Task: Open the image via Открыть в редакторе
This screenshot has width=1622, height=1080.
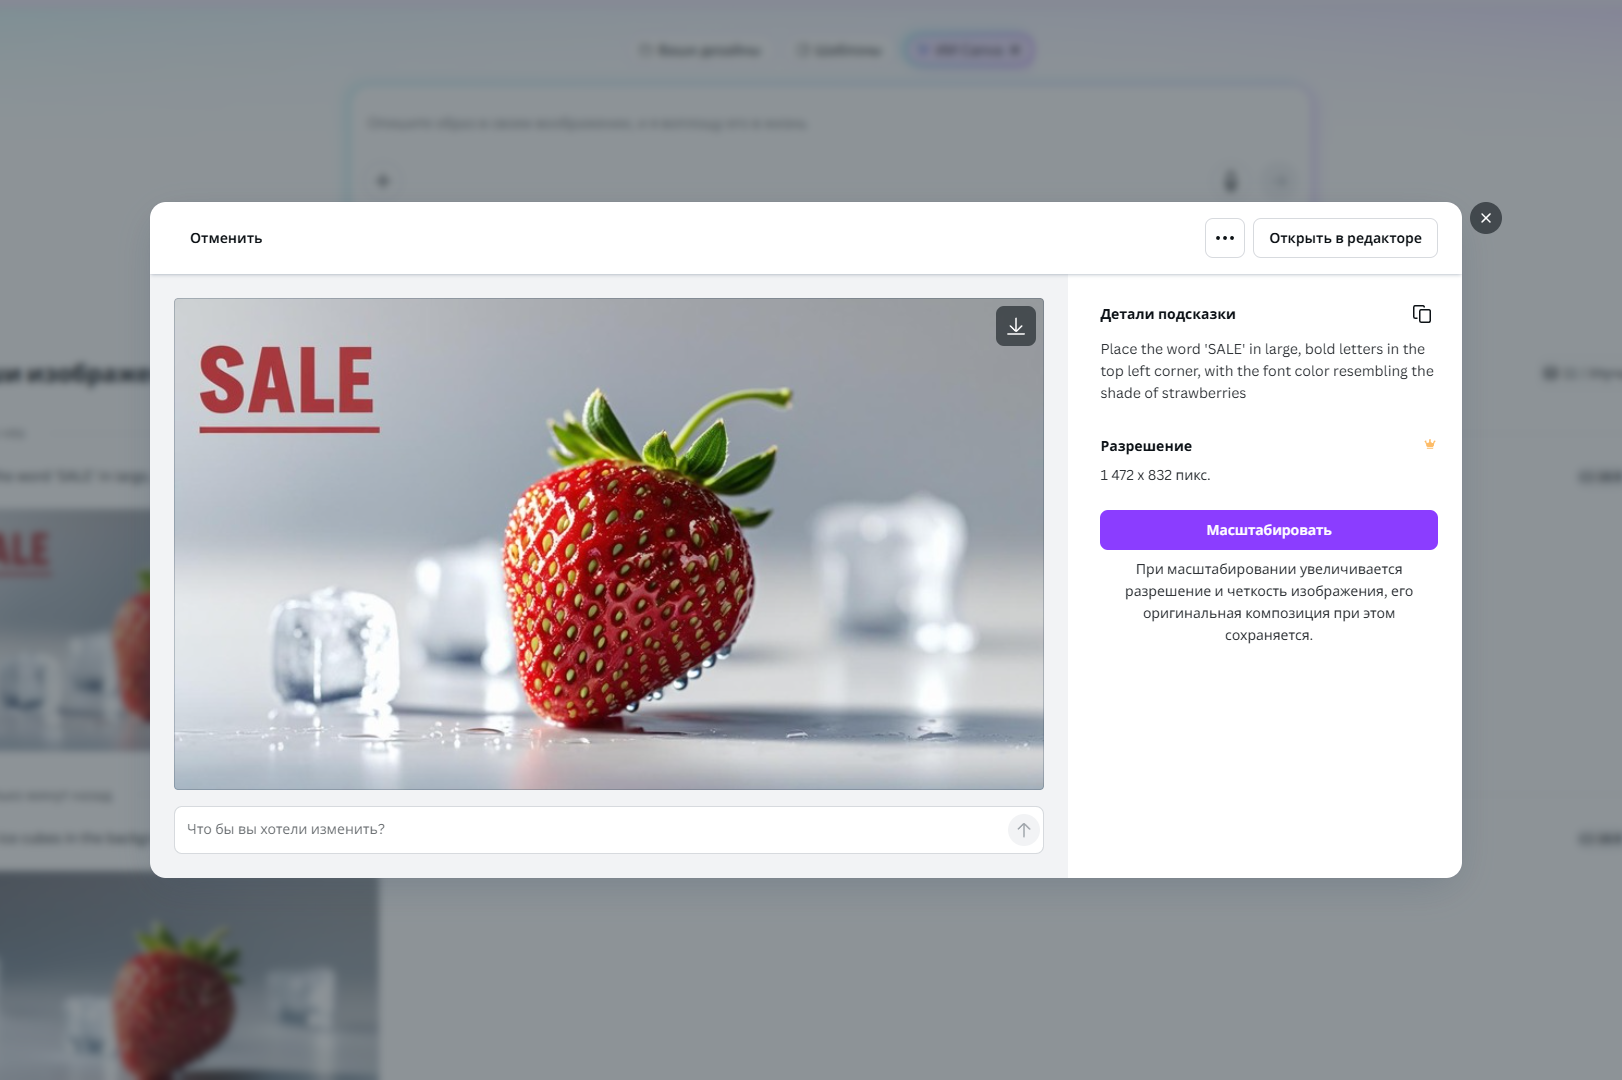Action: [x=1345, y=238]
